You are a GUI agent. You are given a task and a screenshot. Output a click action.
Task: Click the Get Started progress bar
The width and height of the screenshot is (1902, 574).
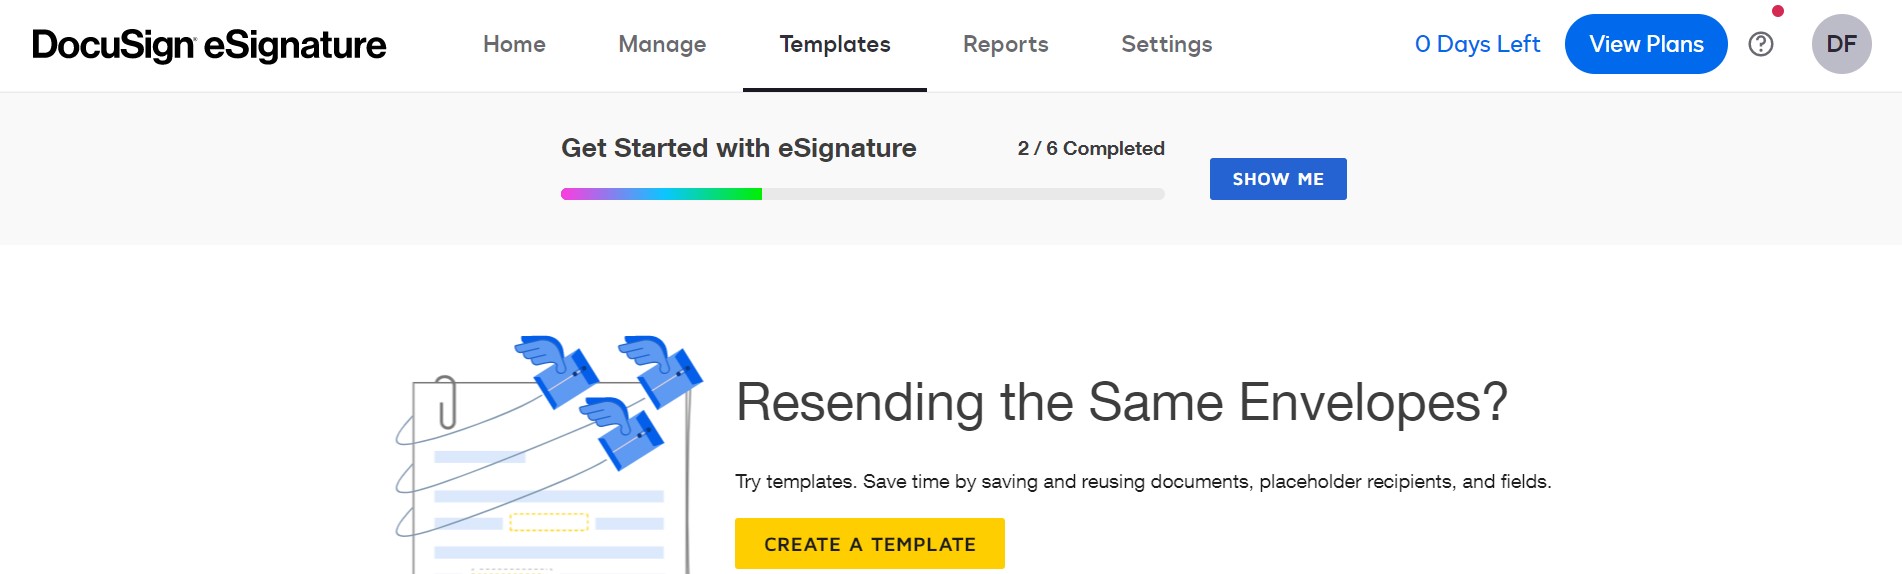862,194
